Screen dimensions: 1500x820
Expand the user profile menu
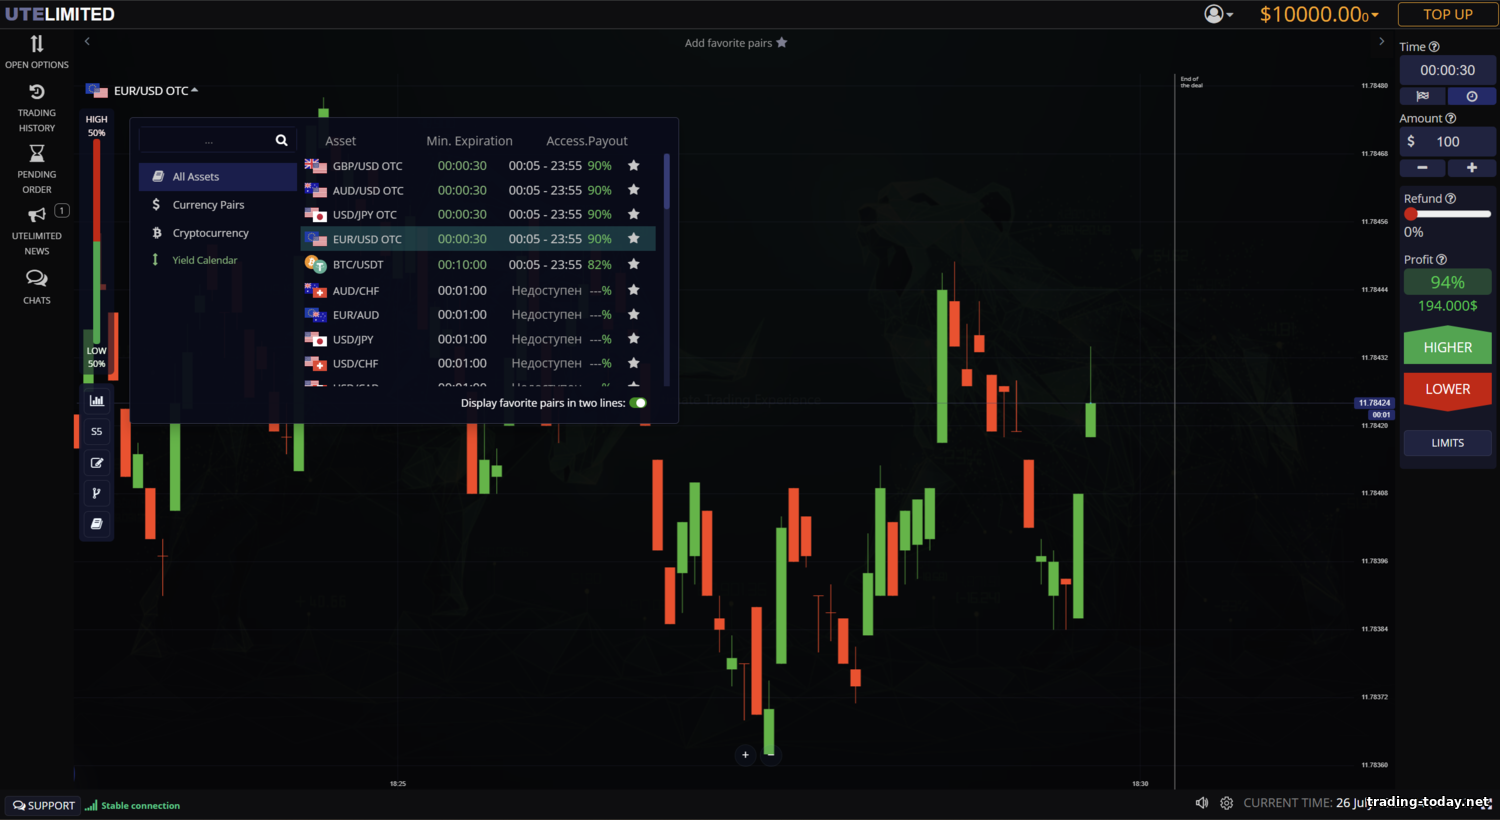pyautogui.click(x=1218, y=14)
